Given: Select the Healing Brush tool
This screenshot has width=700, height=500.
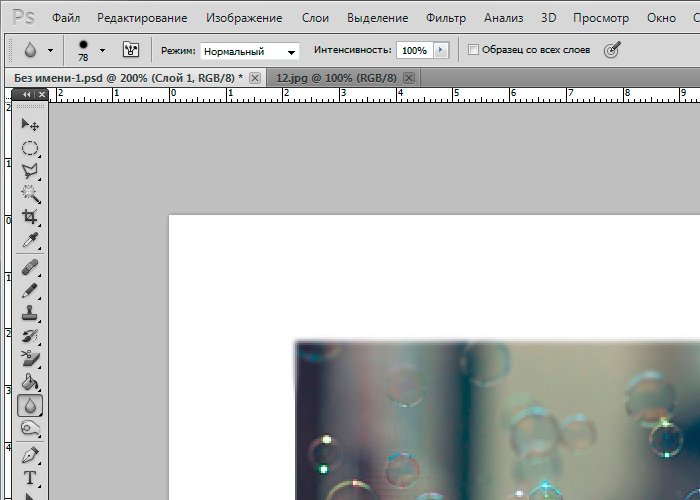Looking at the screenshot, I should 30,267.
